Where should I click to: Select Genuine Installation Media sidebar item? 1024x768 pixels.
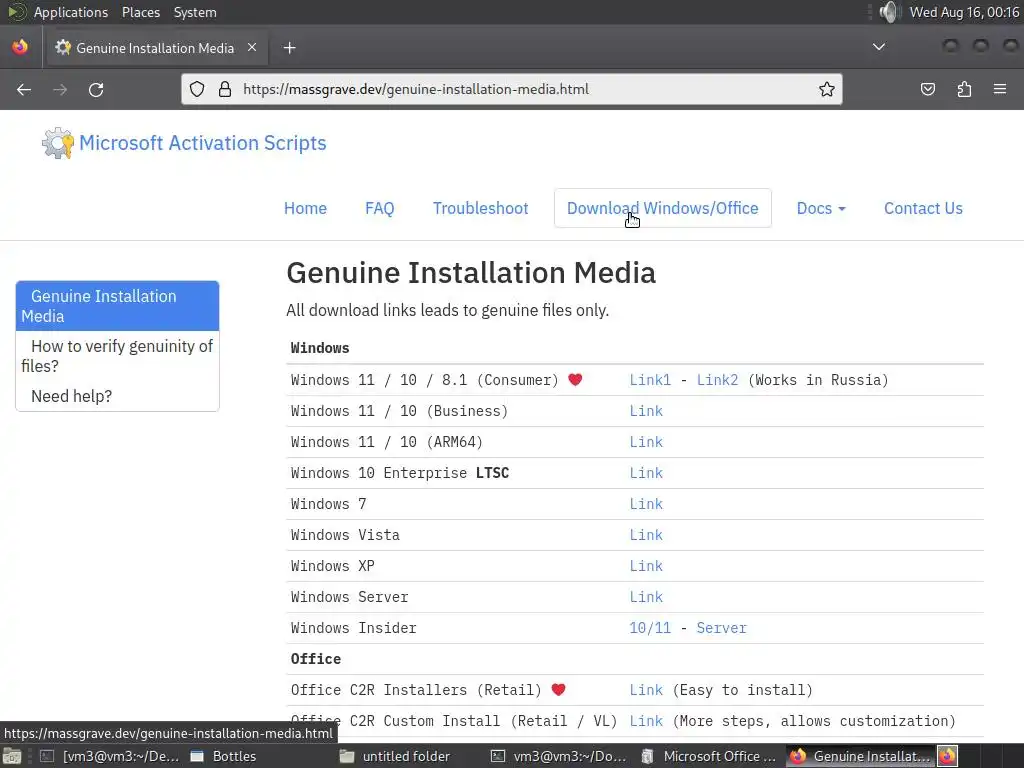pos(118,306)
